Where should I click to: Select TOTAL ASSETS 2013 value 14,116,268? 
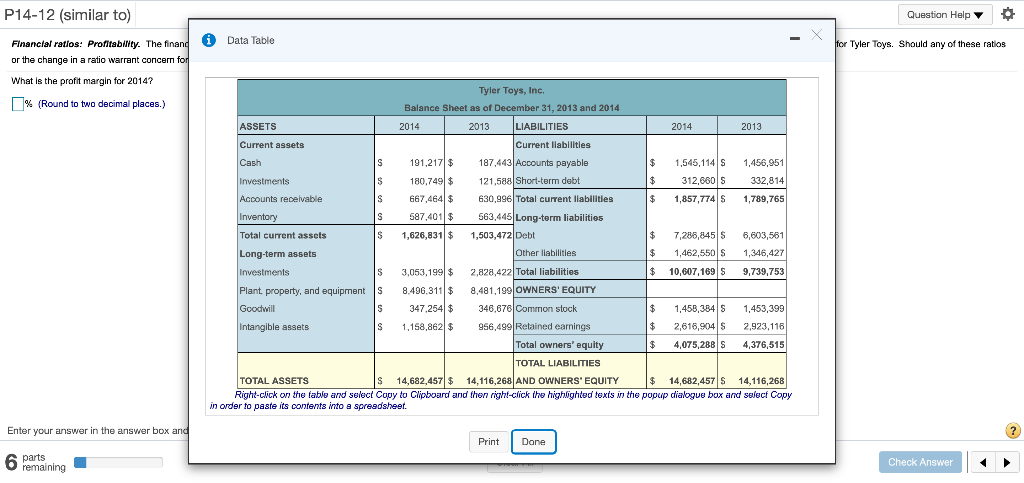[488, 381]
